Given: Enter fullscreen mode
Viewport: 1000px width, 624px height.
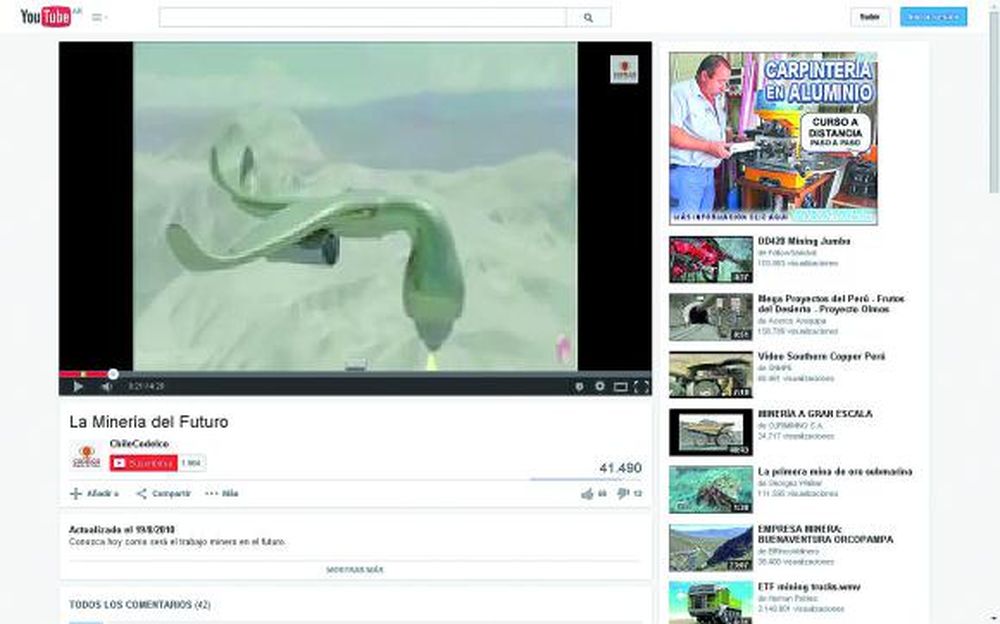Looking at the screenshot, I should tap(641, 386).
